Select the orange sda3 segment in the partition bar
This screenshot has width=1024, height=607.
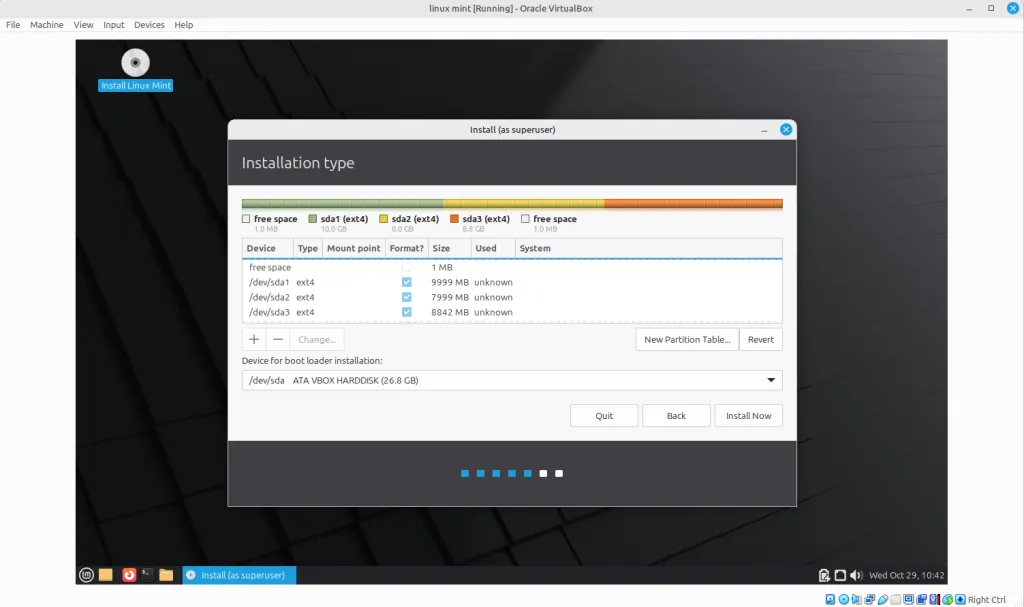(692, 204)
